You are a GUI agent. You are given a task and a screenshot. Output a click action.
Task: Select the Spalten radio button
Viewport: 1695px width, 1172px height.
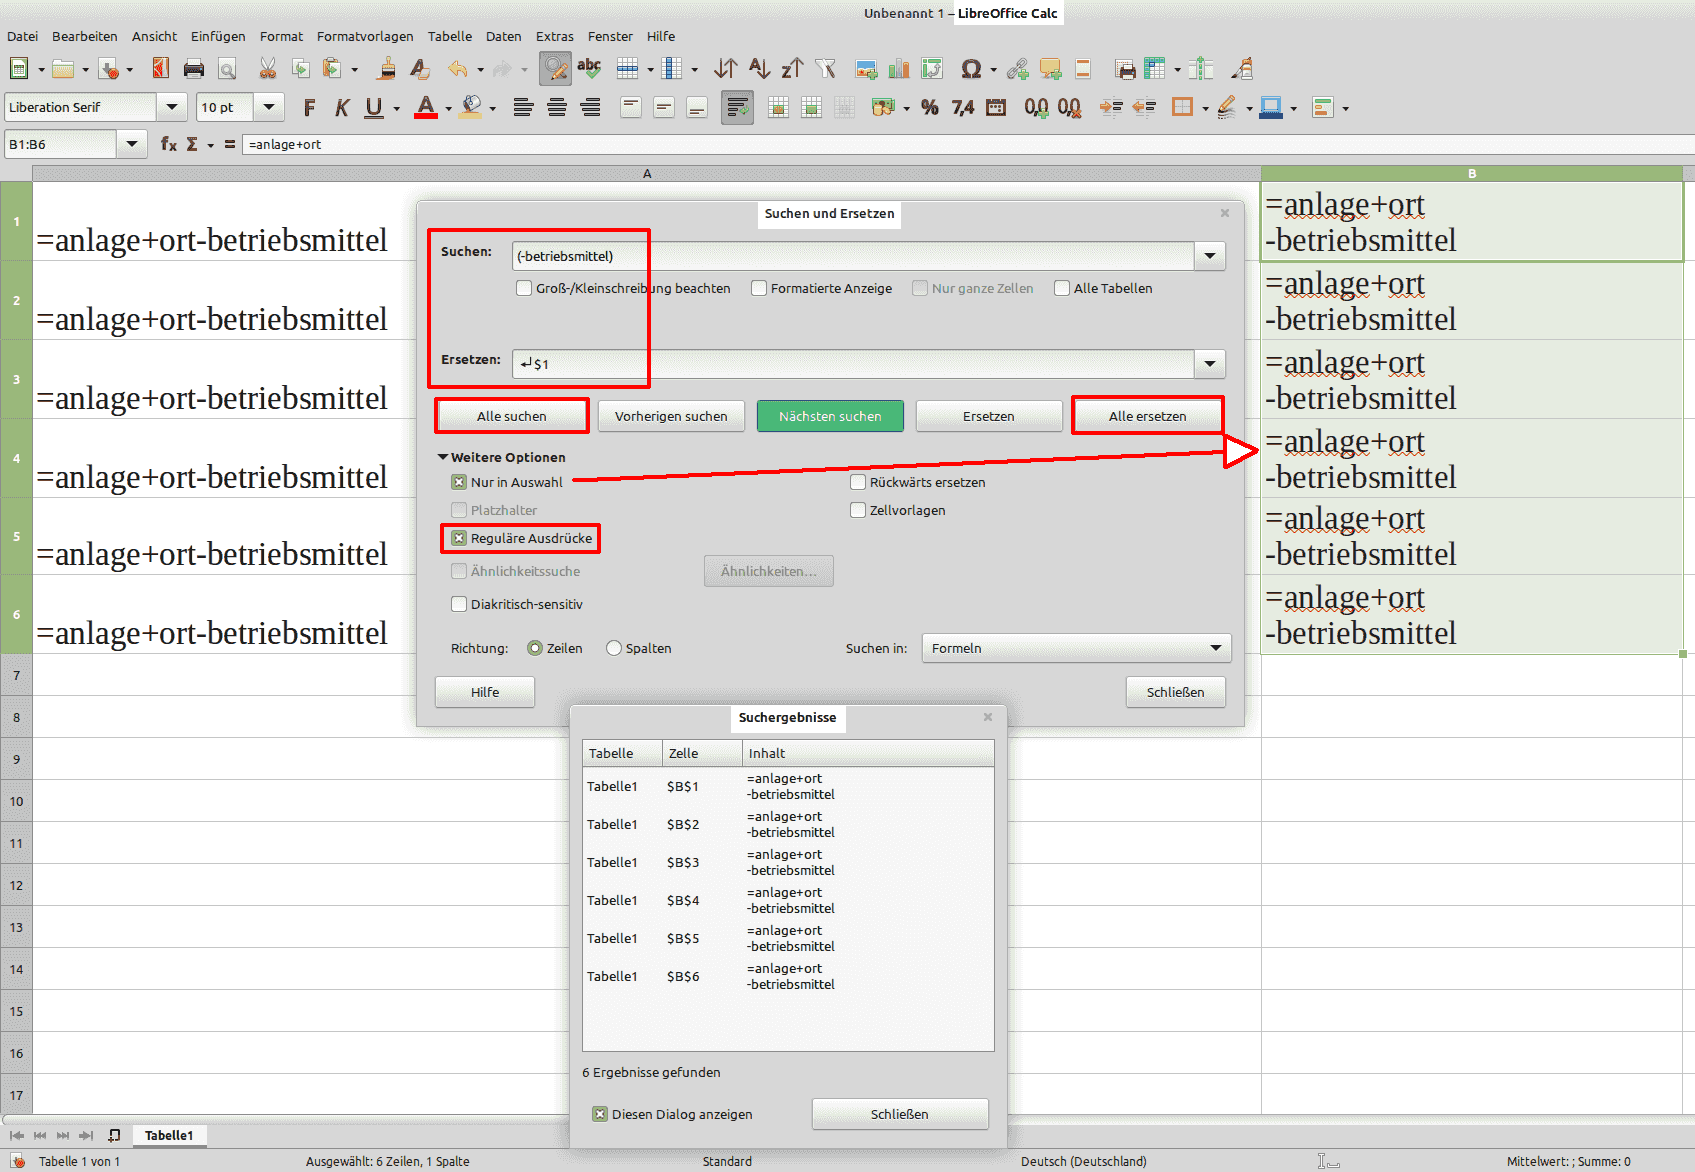tap(614, 648)
